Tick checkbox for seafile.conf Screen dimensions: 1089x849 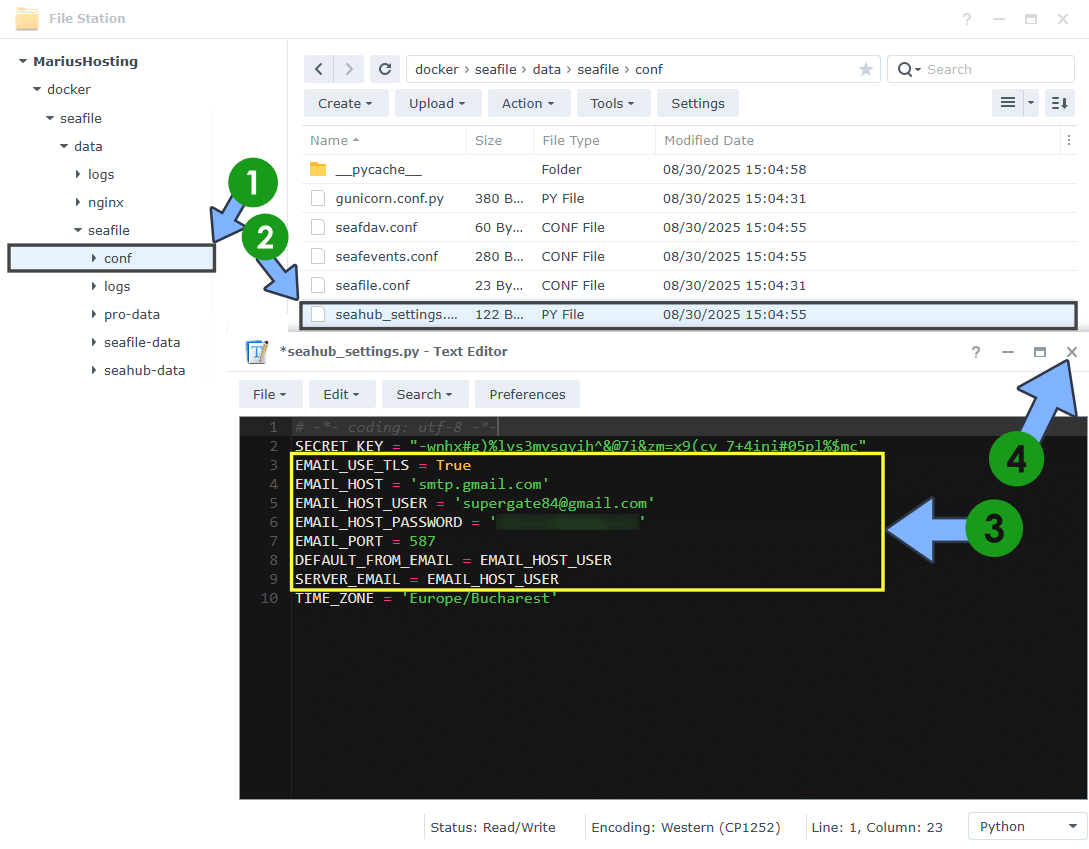318,286
